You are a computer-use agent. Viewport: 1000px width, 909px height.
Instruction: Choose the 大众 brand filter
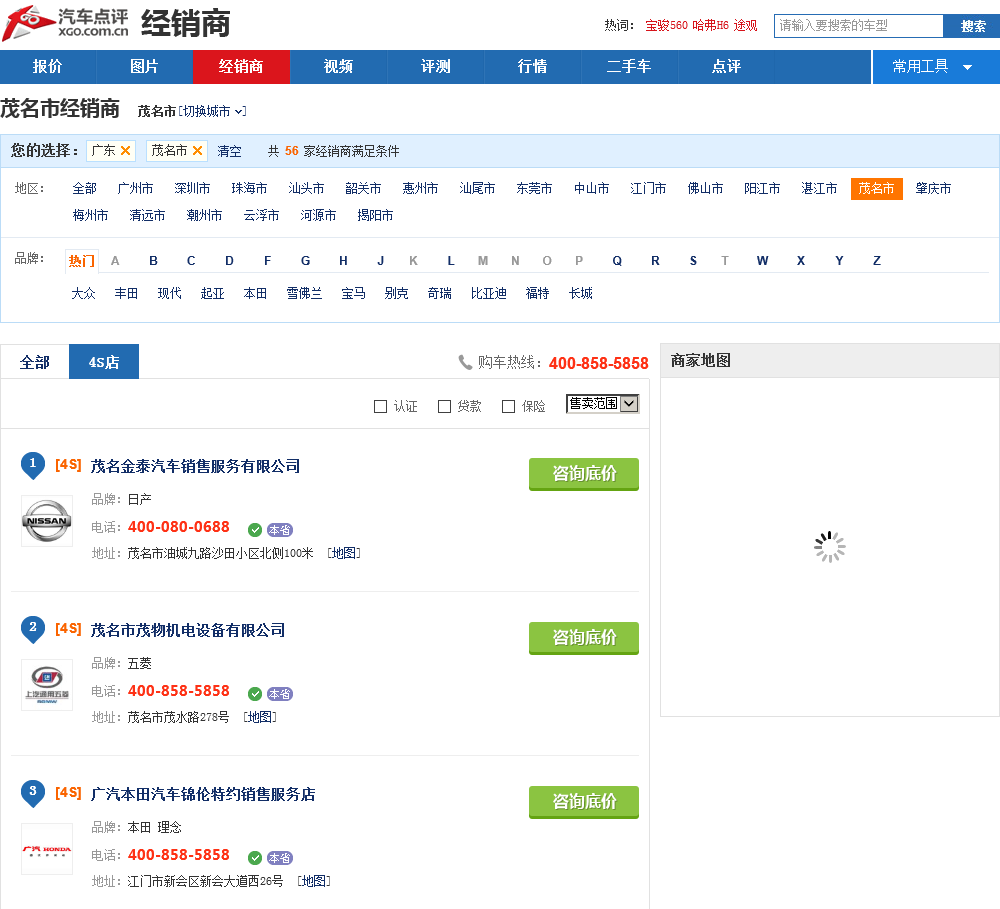click(x=84, y=293)
